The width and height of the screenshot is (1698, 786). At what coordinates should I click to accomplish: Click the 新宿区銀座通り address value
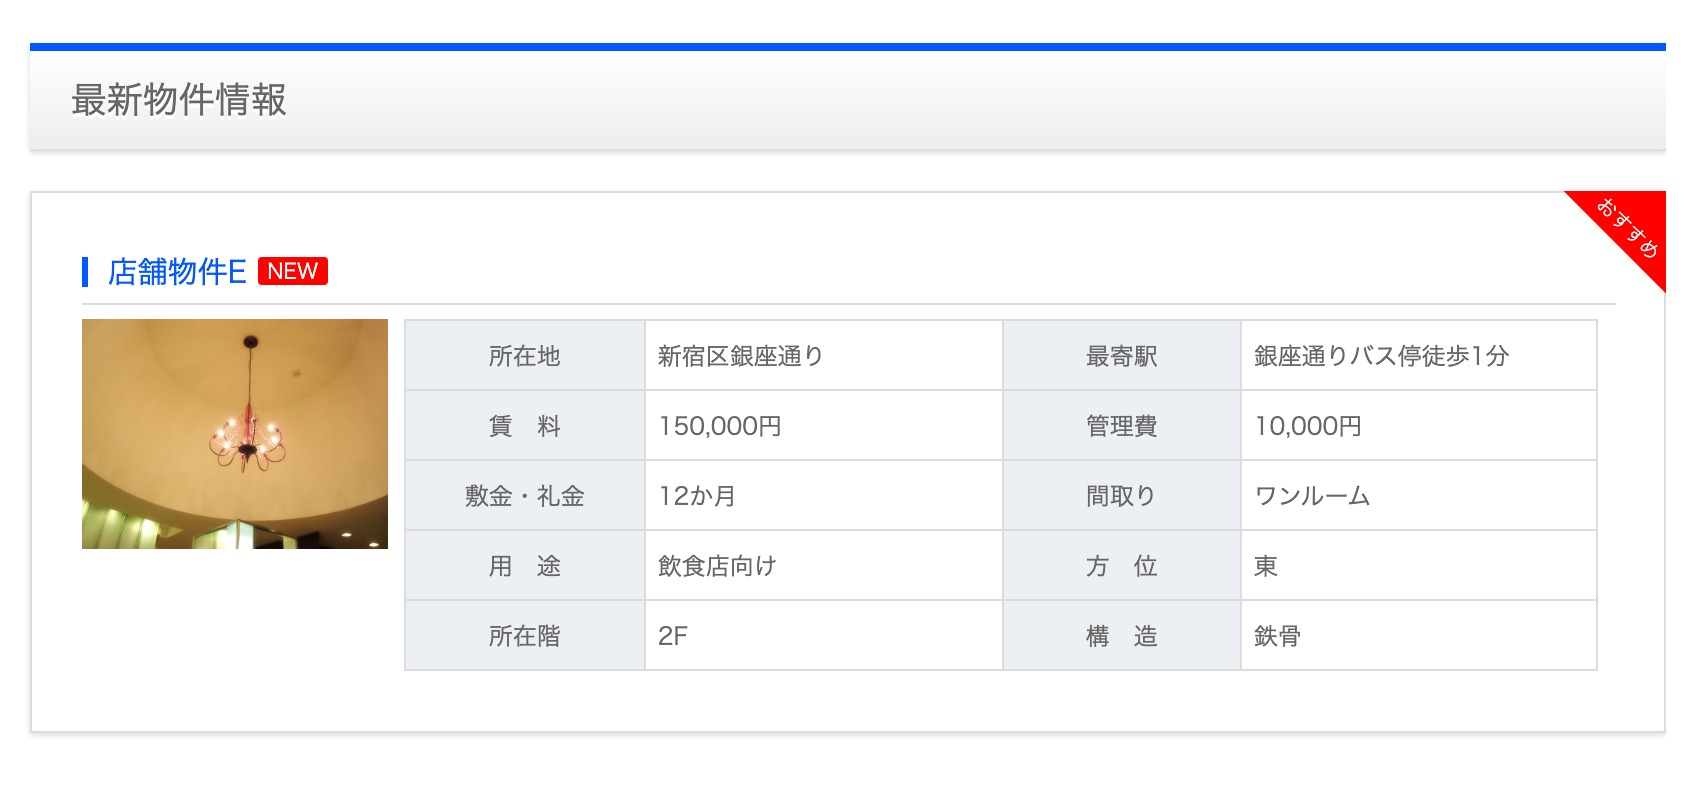[740, 356]
